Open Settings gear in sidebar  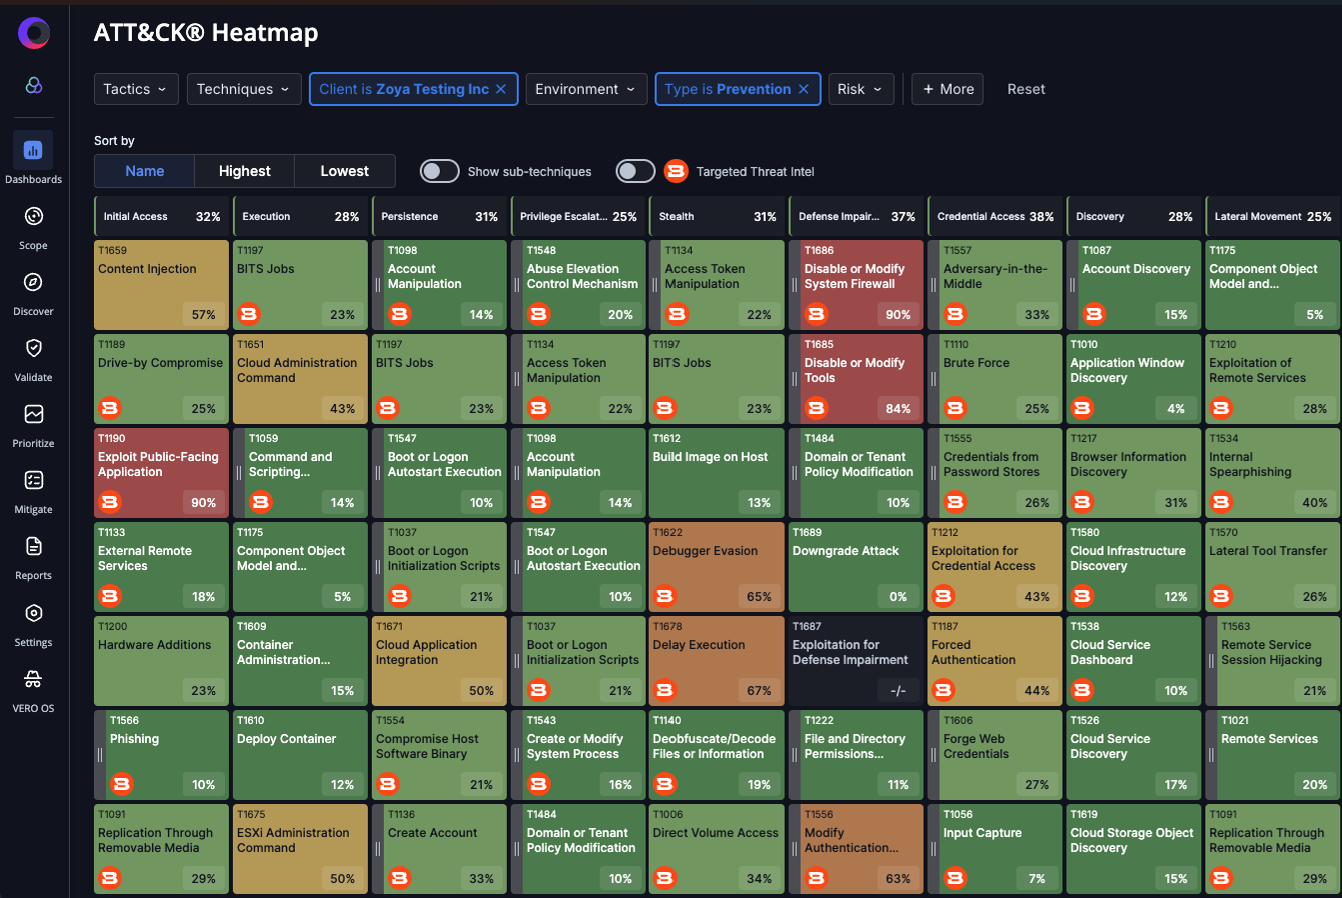33,614
